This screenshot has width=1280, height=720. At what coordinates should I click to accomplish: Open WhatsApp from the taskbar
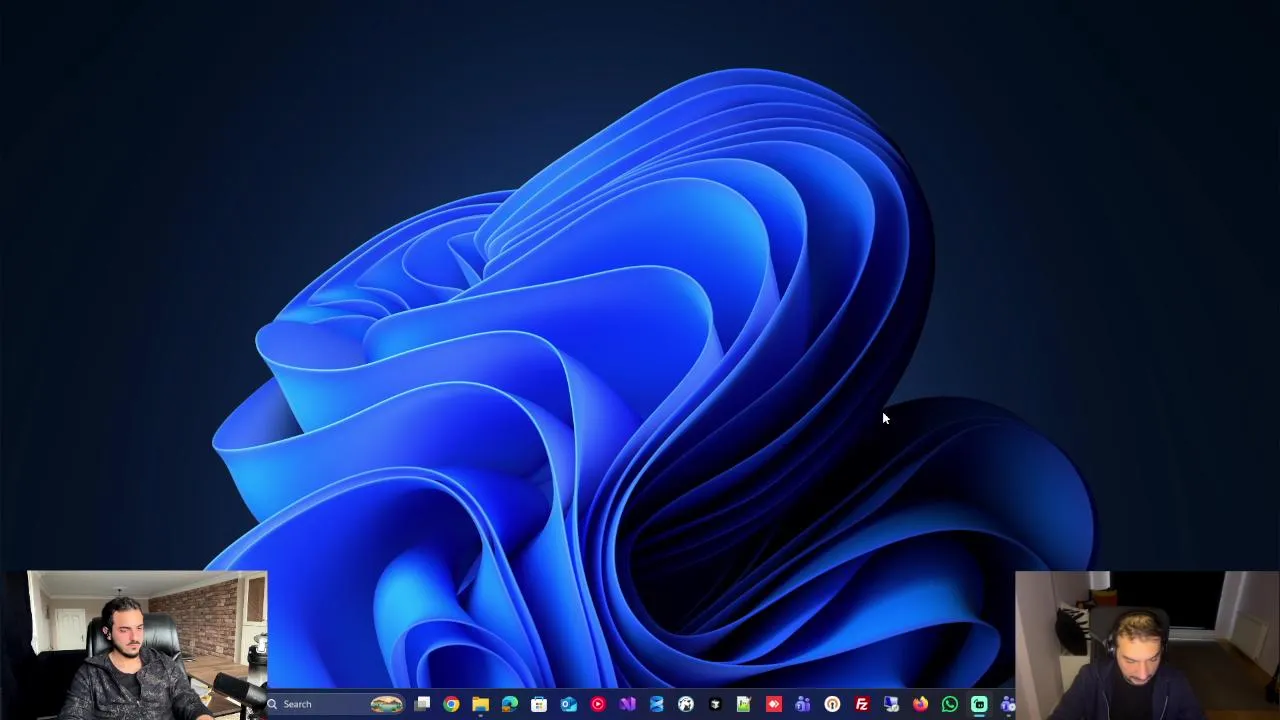click(x=949, y=704)
